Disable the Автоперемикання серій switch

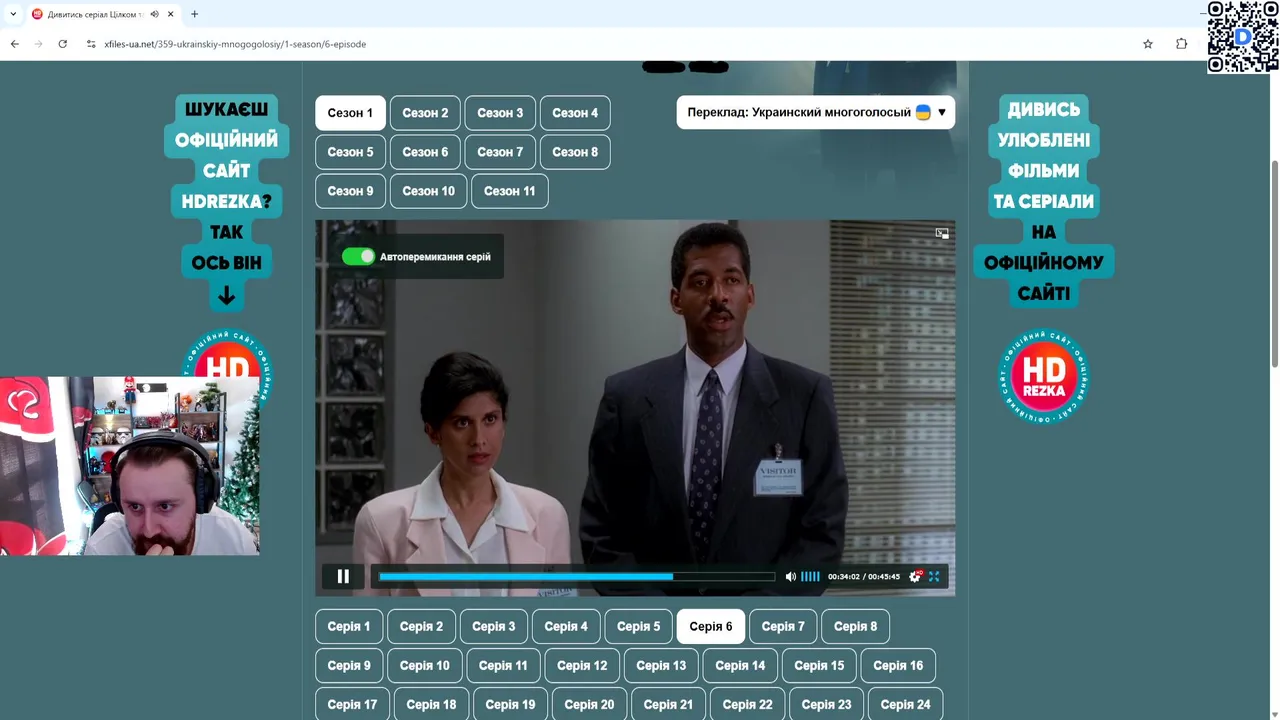click(x=358, y=256)
